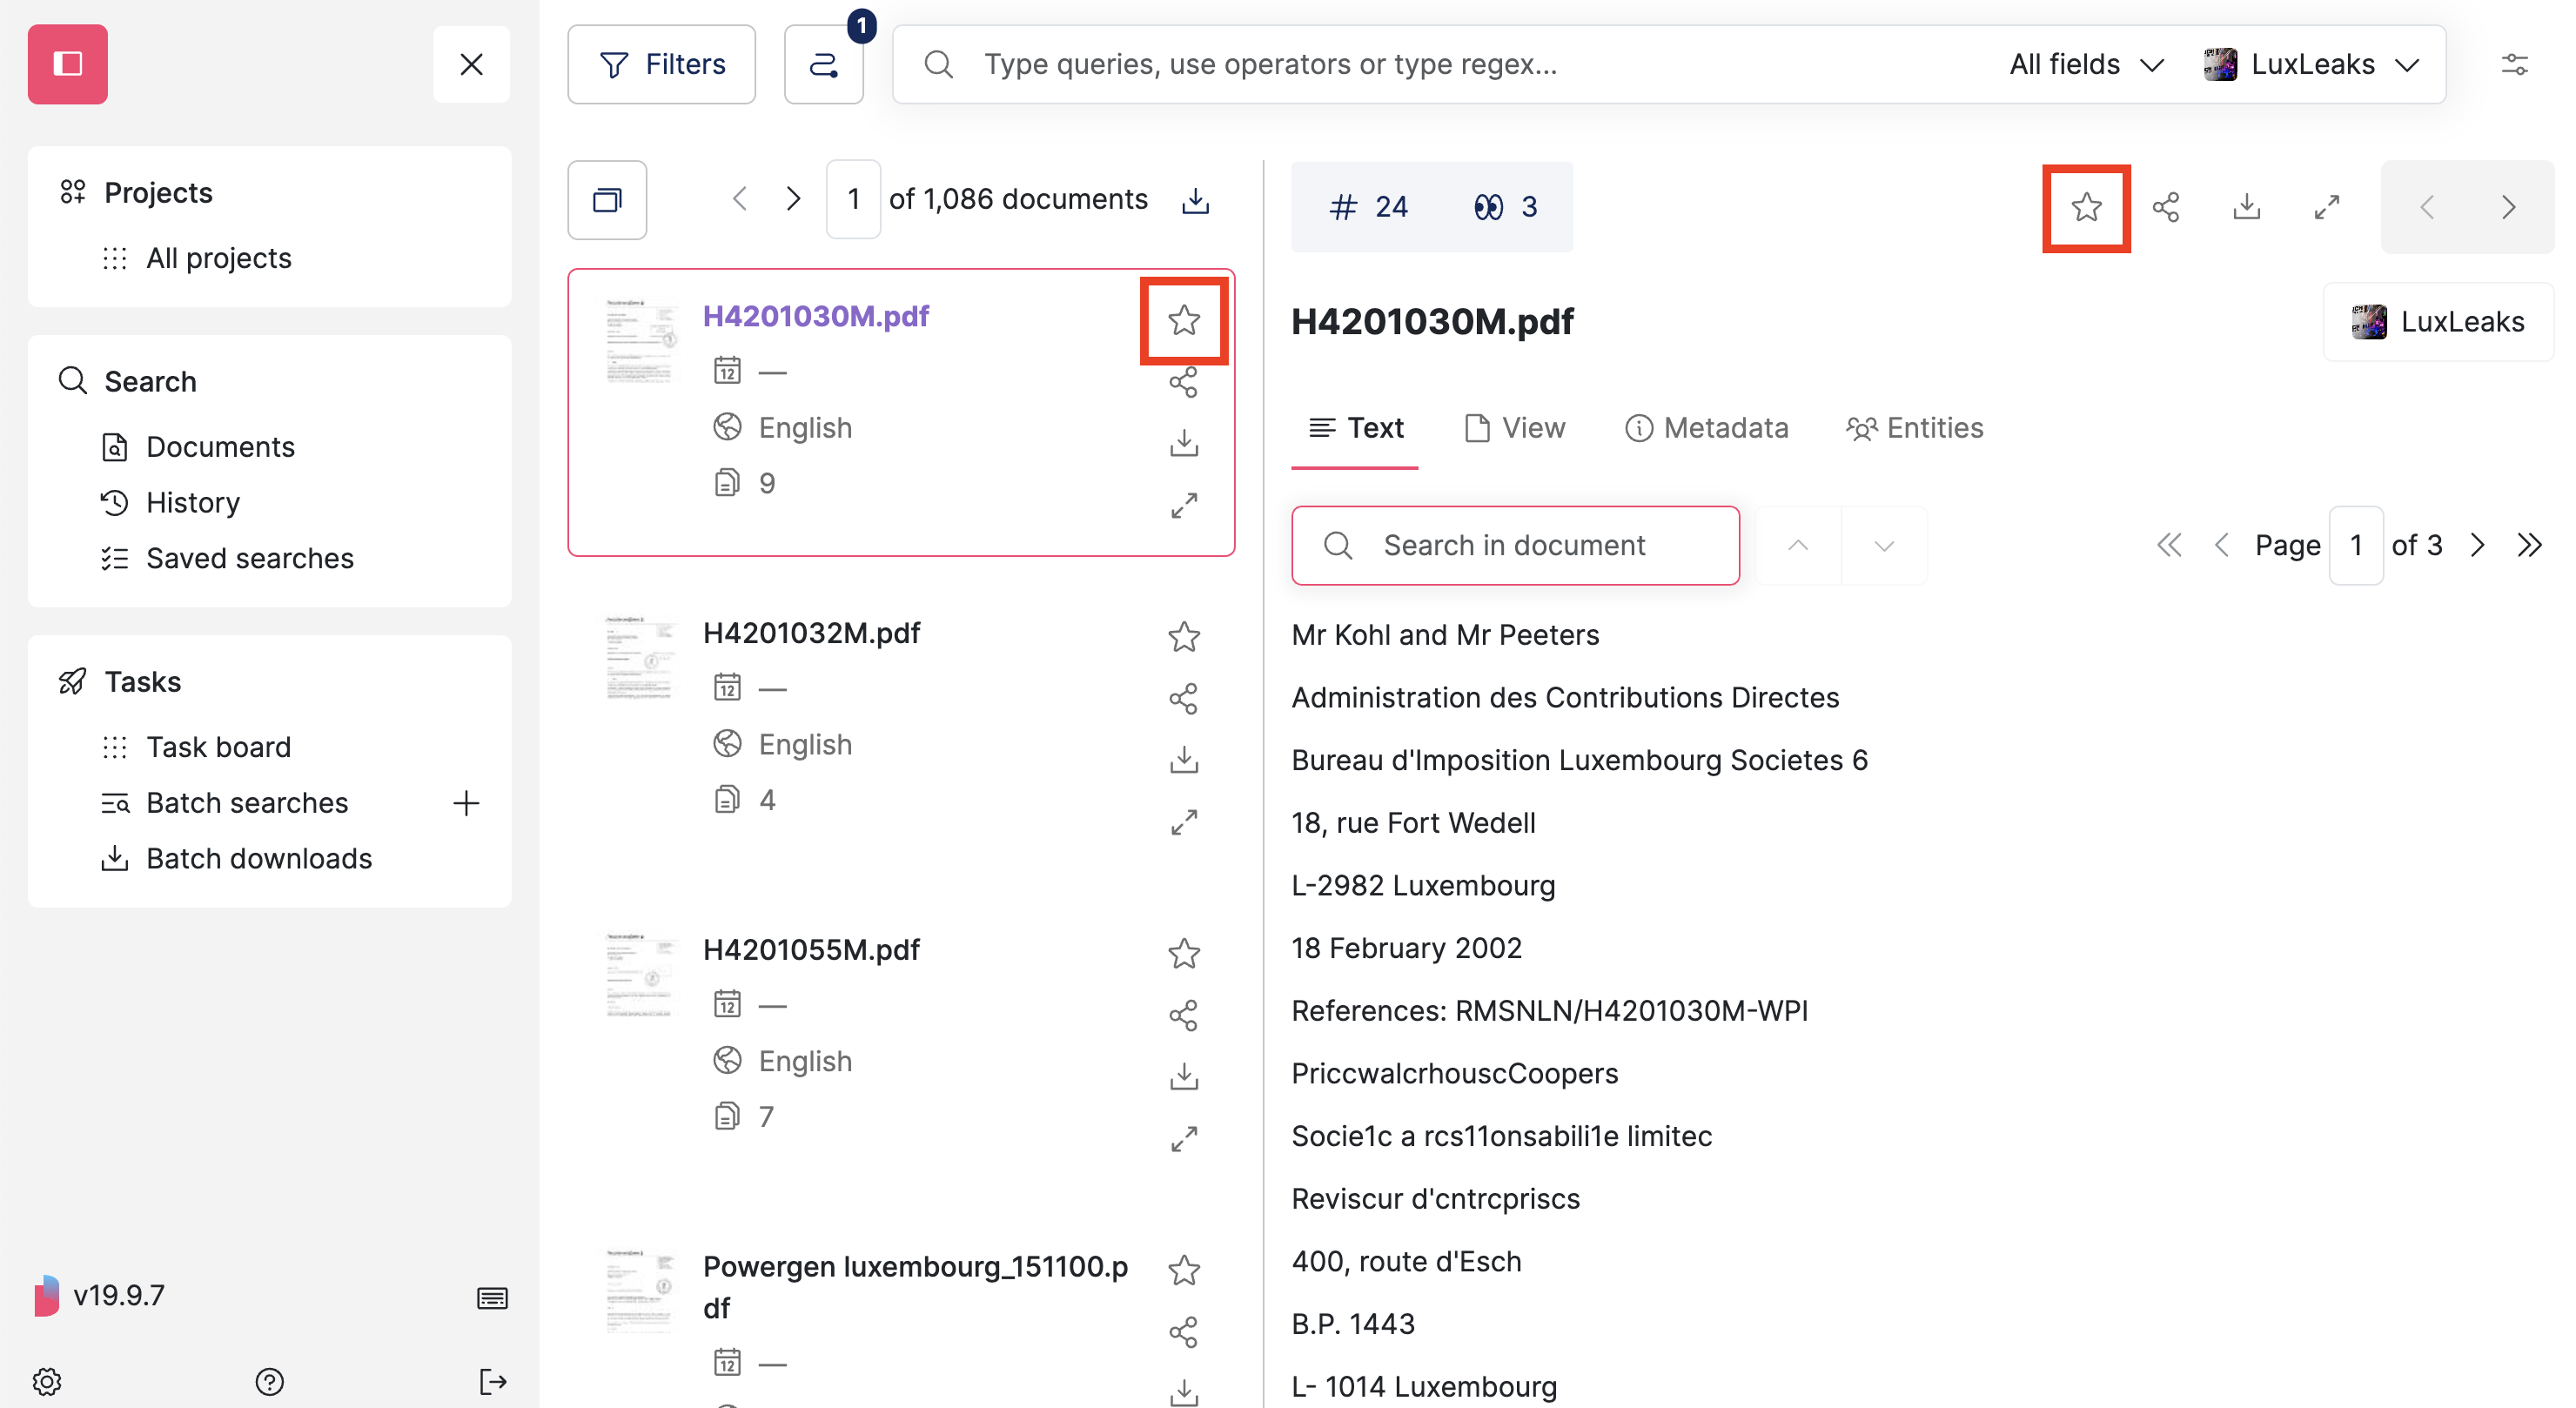Toggle the sidebar with the pink panel button

(x=68, y=64)
